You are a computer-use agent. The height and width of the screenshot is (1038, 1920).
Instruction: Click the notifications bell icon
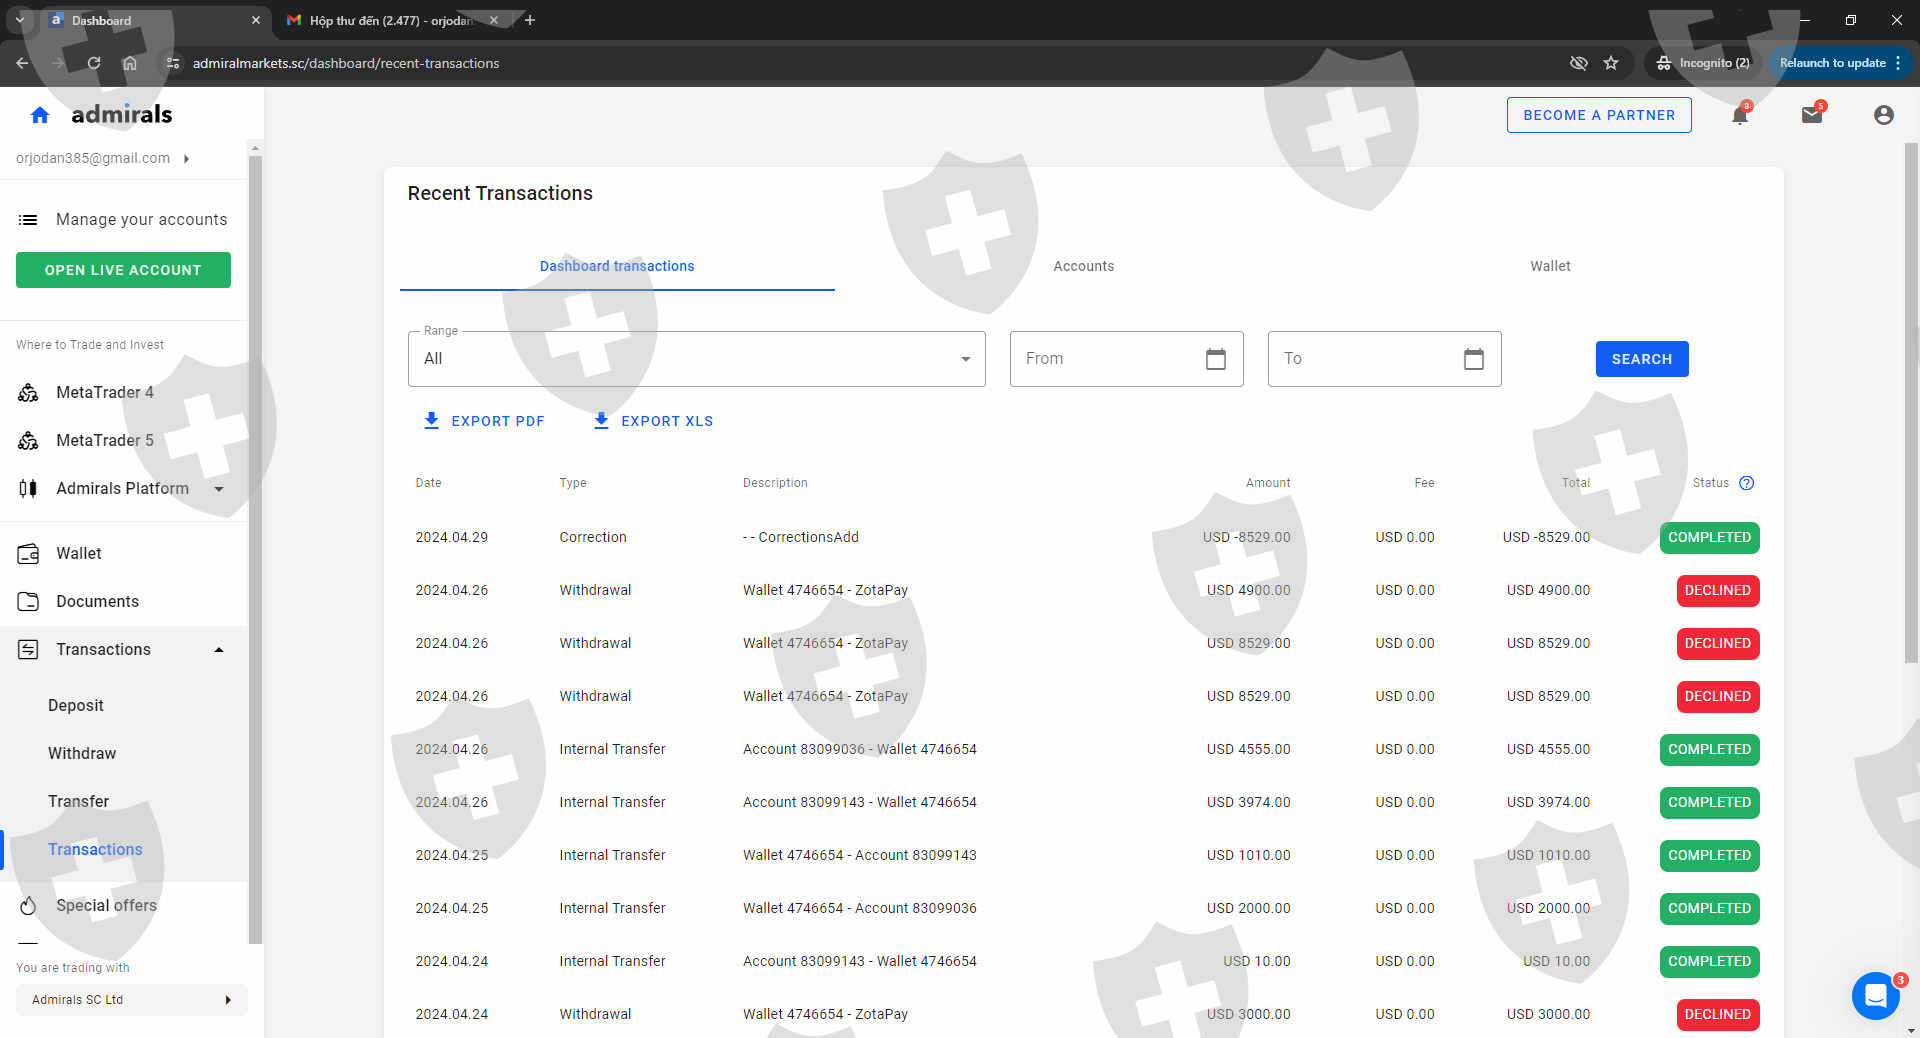pos(1739,116)
